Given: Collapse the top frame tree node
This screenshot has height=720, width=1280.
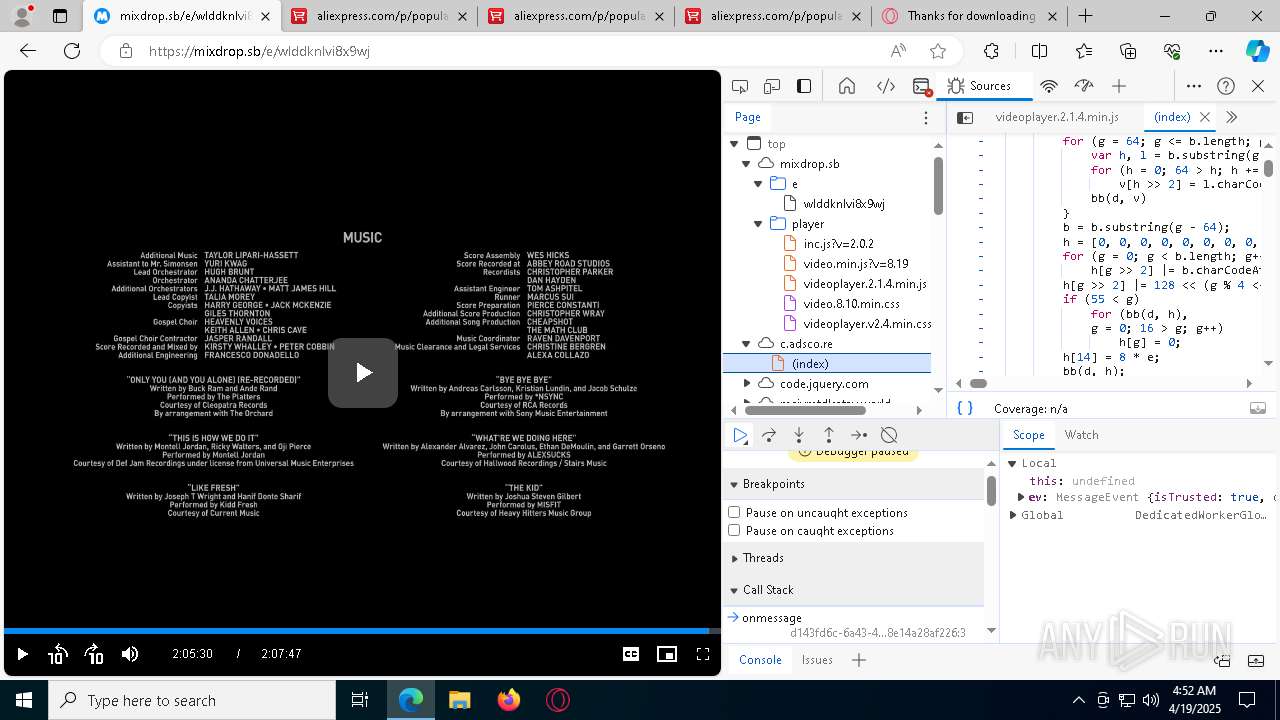Looking at the screenshot, I should tap(734, 144).
